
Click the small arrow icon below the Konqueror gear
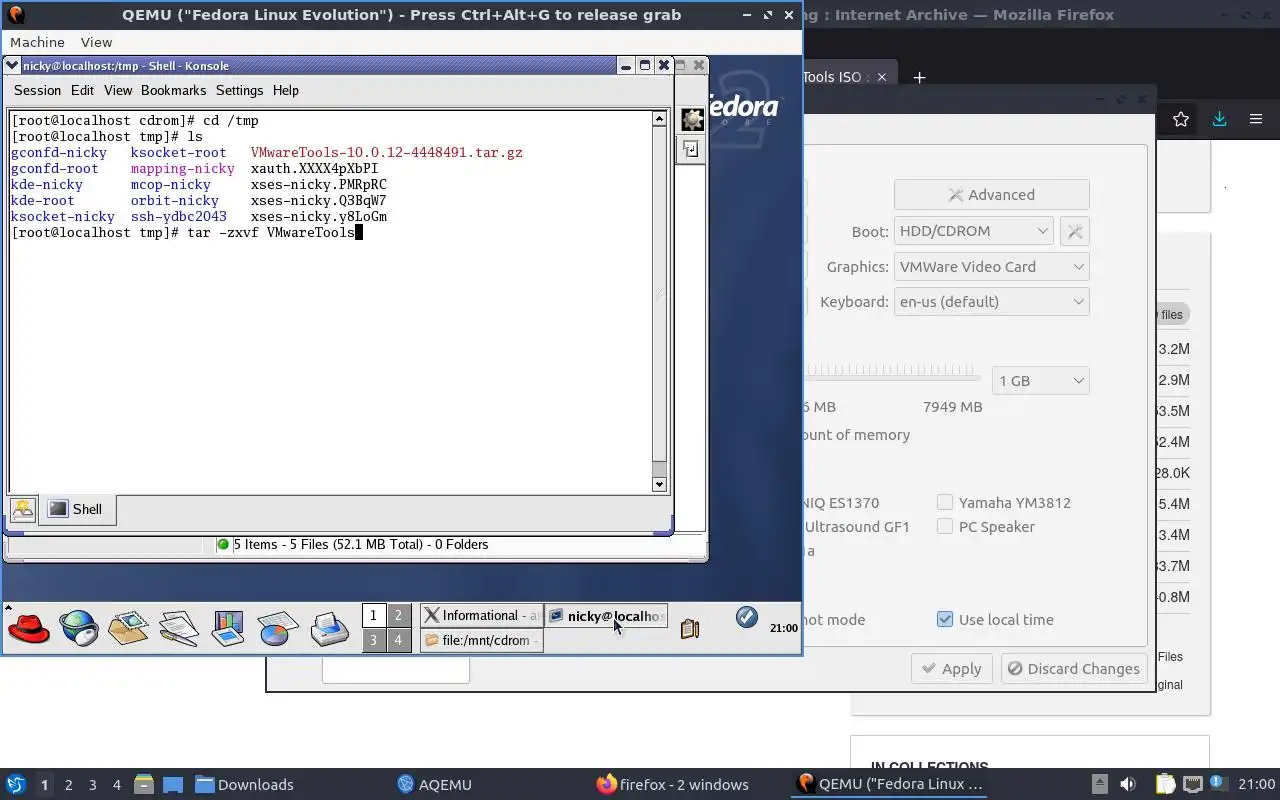[x=691, y=149]
